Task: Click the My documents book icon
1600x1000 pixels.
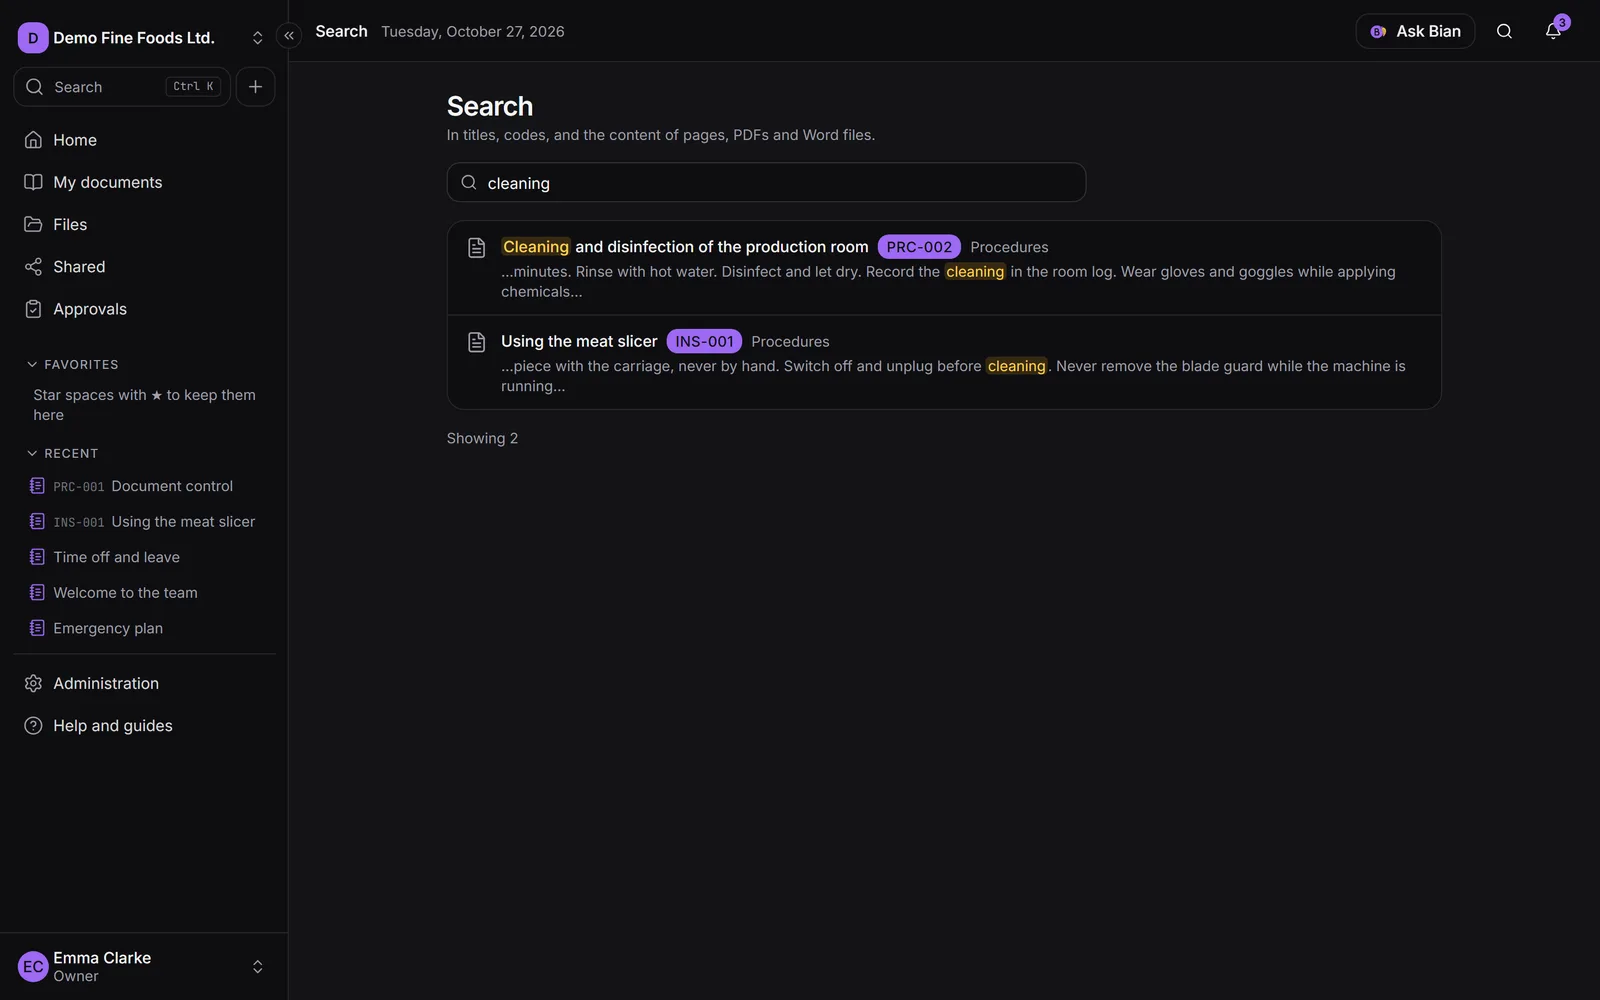Action: pyautogui.click(x=33, y=182)
